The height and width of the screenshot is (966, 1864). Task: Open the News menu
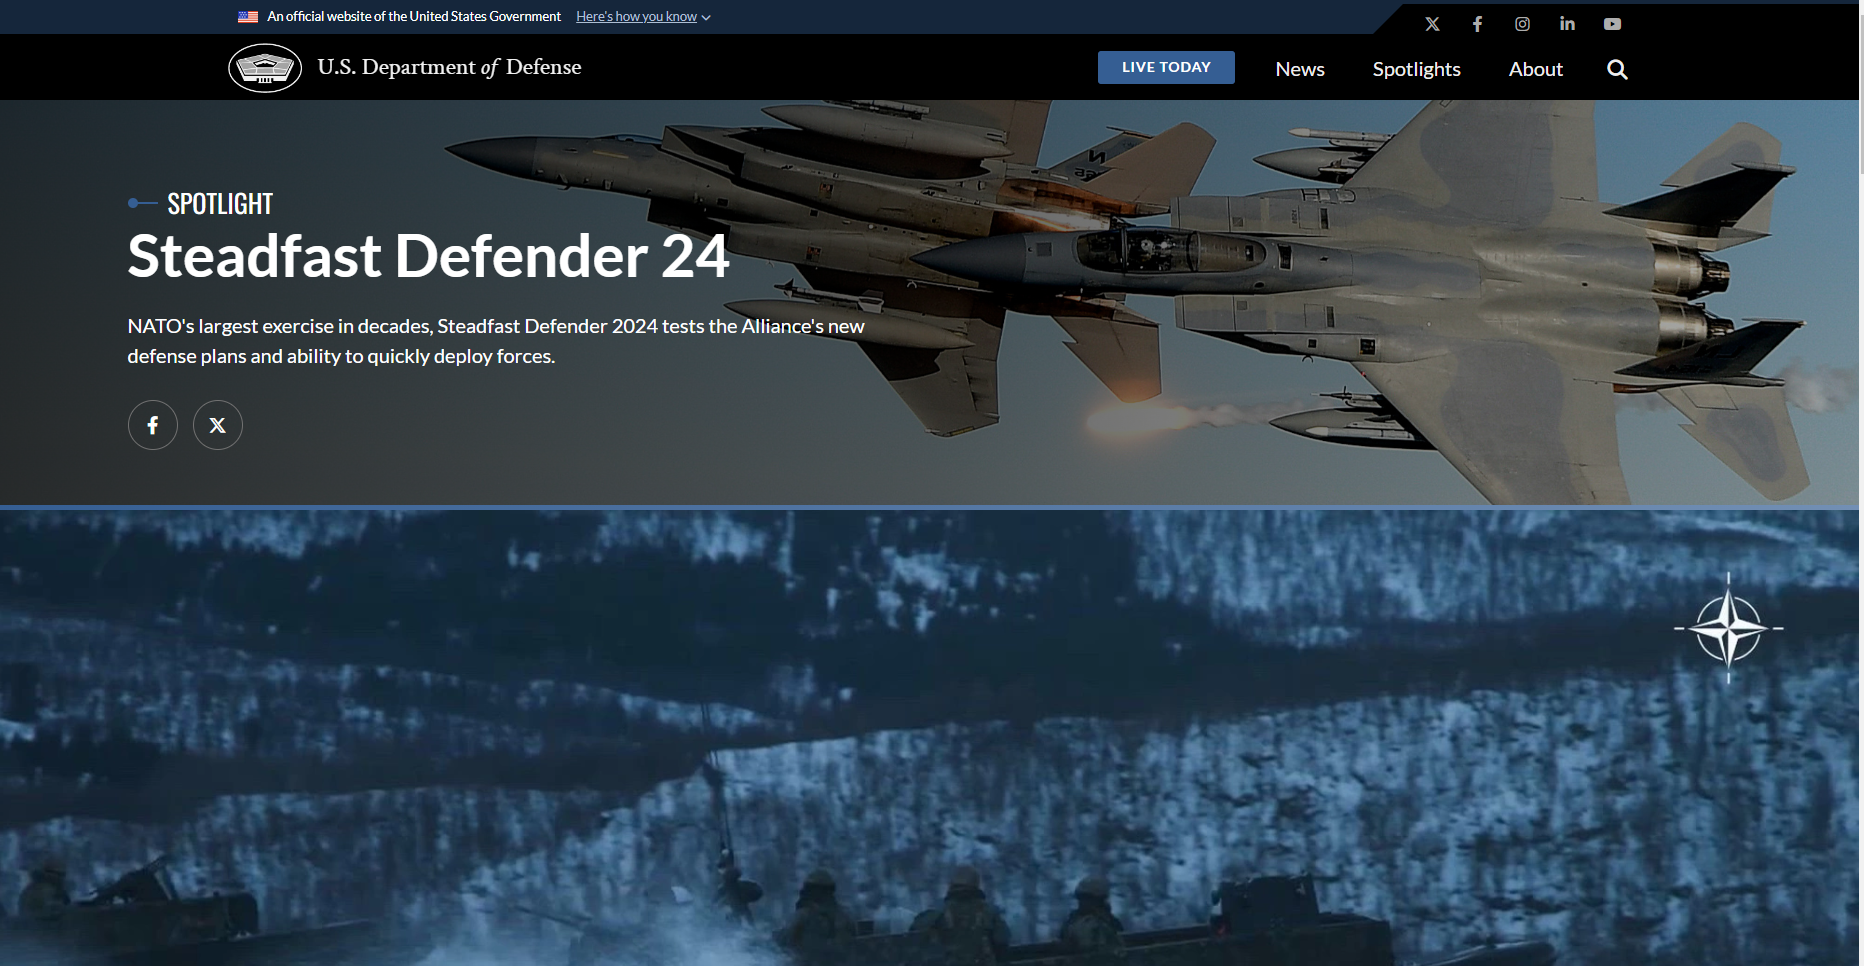point(1300,69)
